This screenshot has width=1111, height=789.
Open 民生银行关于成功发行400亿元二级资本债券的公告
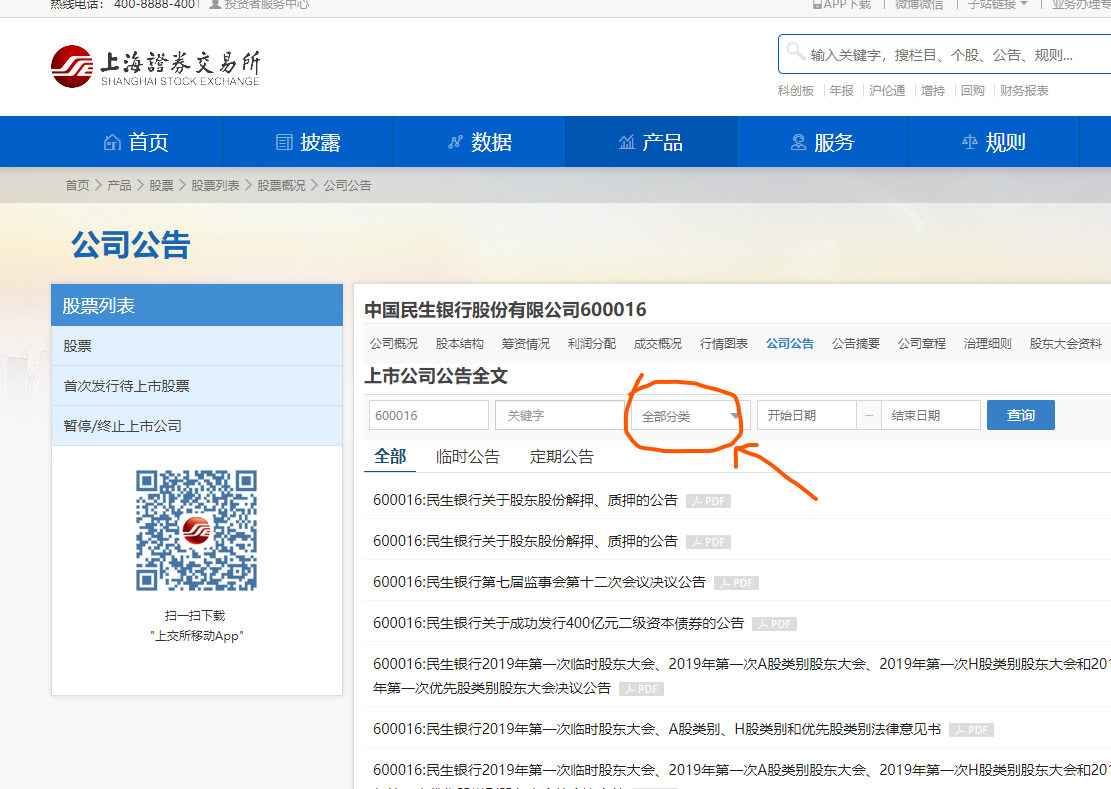coord(558,623)
